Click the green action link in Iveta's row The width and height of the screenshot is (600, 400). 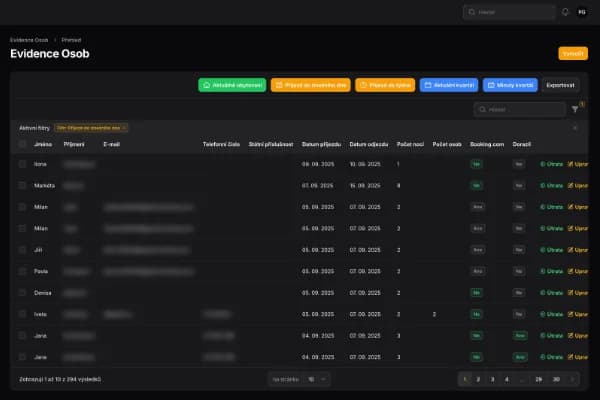click(x=551, y=314)
